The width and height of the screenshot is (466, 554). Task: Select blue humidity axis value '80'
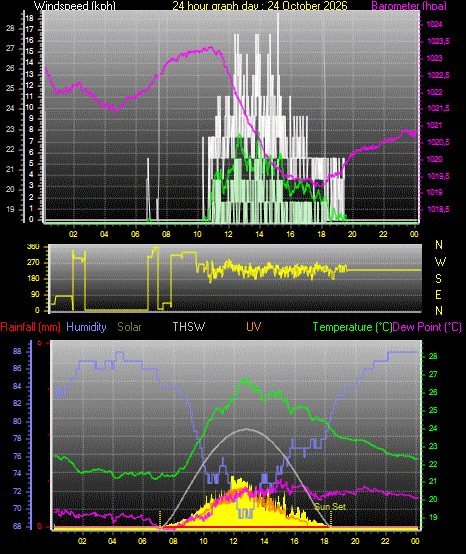(17, 422)
